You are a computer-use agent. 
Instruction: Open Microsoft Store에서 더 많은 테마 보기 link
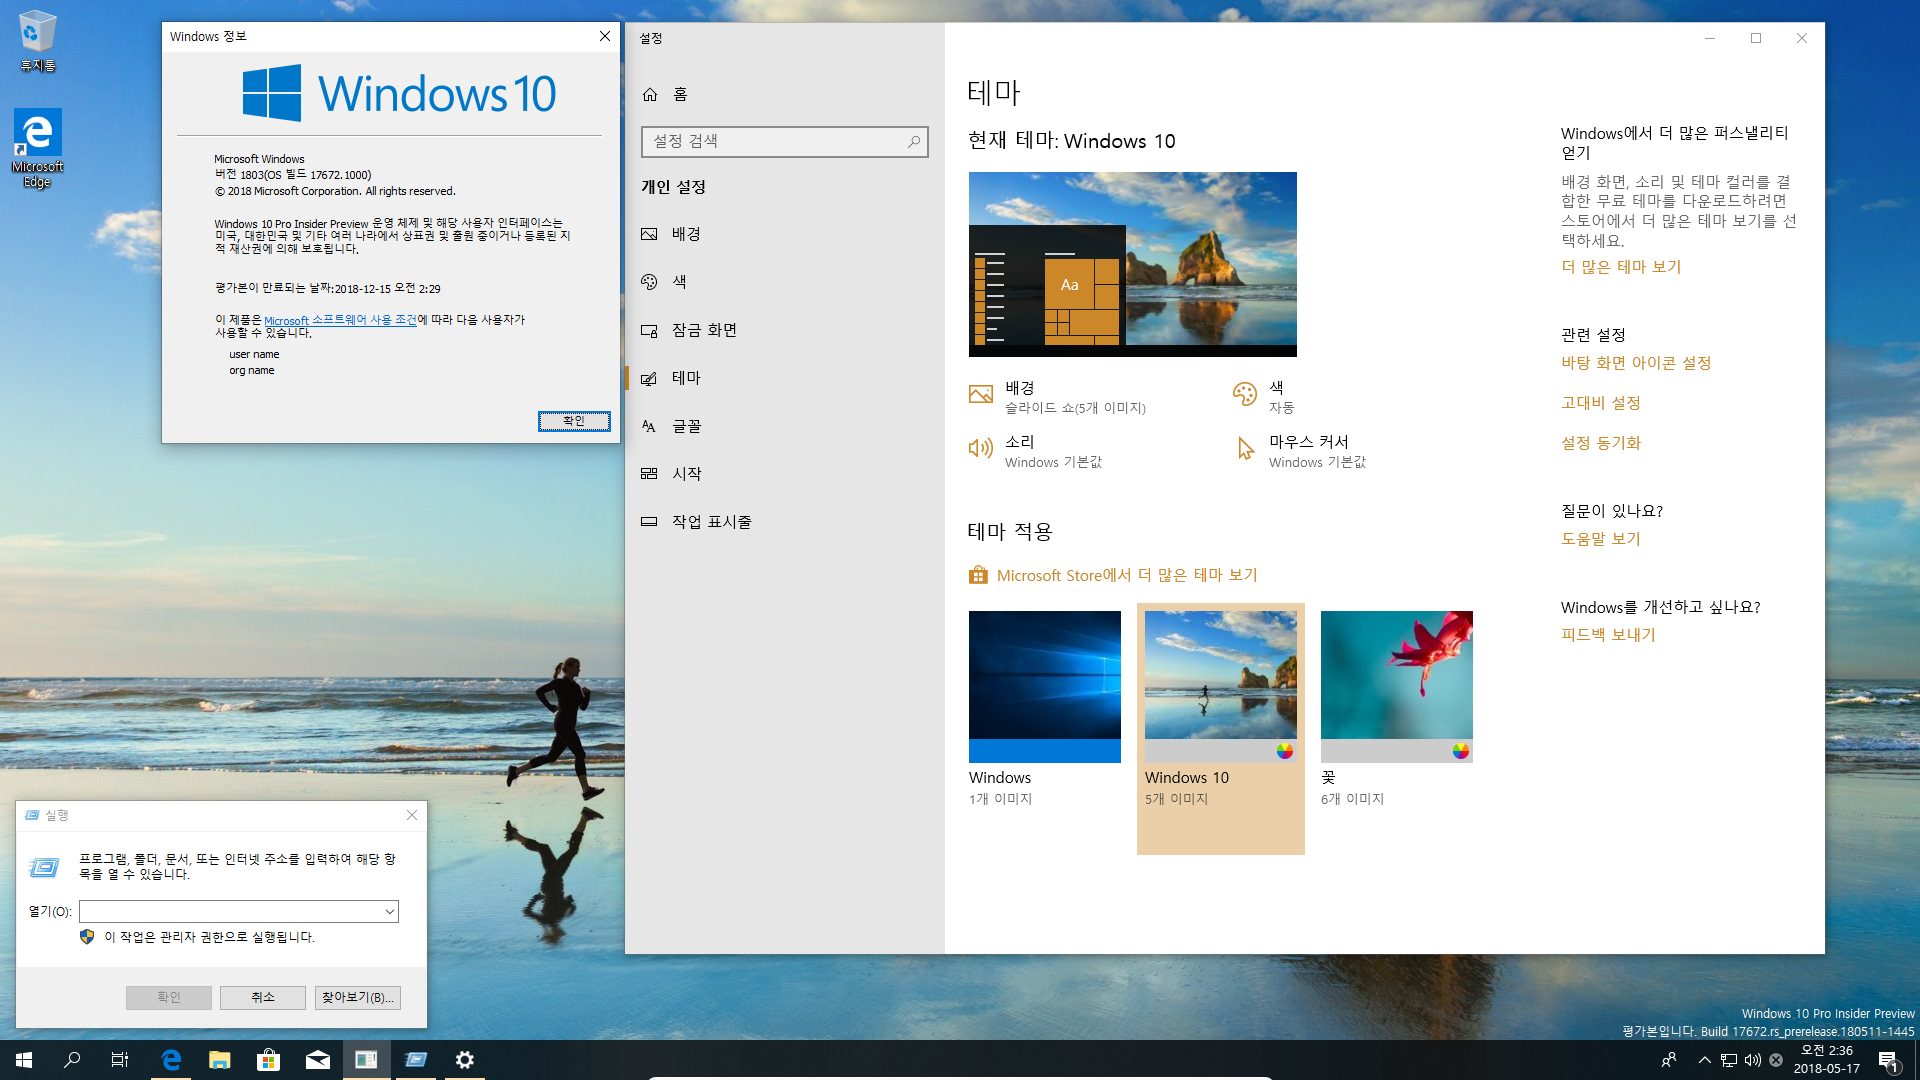[1127, 575]
